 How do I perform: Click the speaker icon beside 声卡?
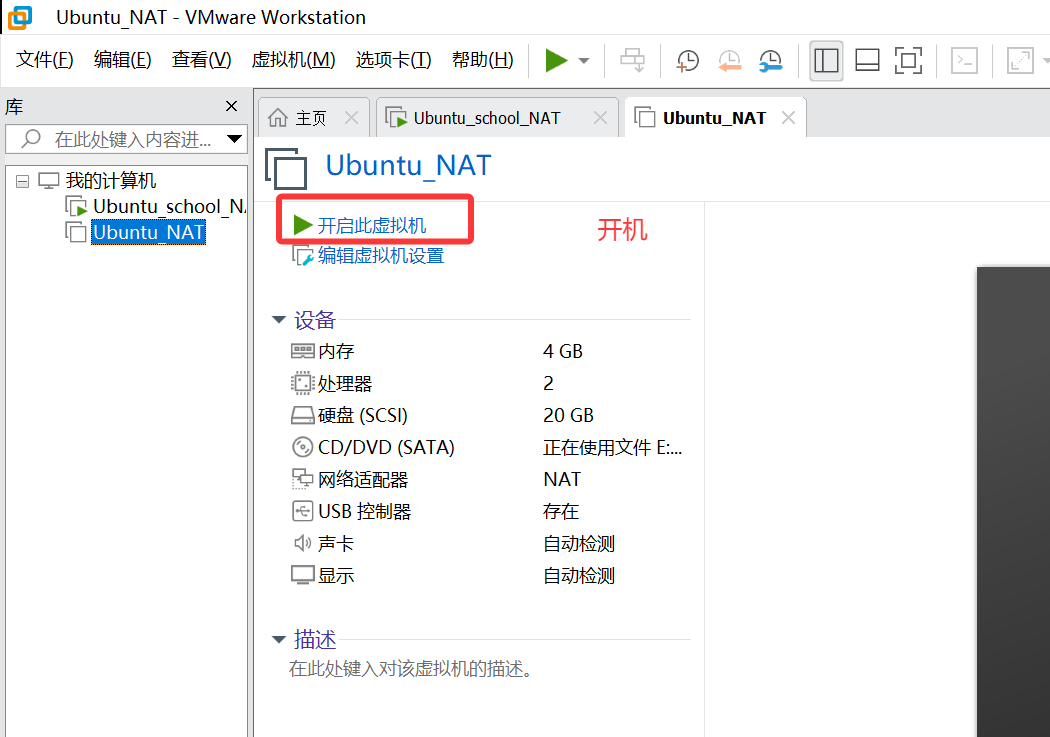[303, 543]
